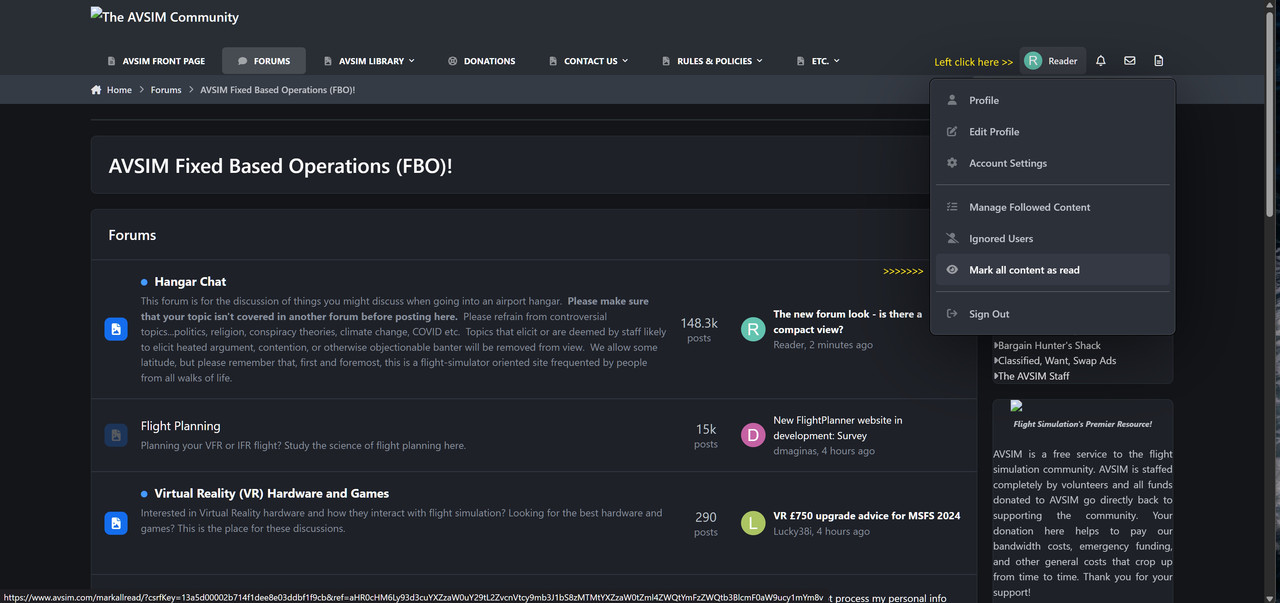Click Forums in the breadcrumb
This screenshot has width=1280, height=603.
166,90
